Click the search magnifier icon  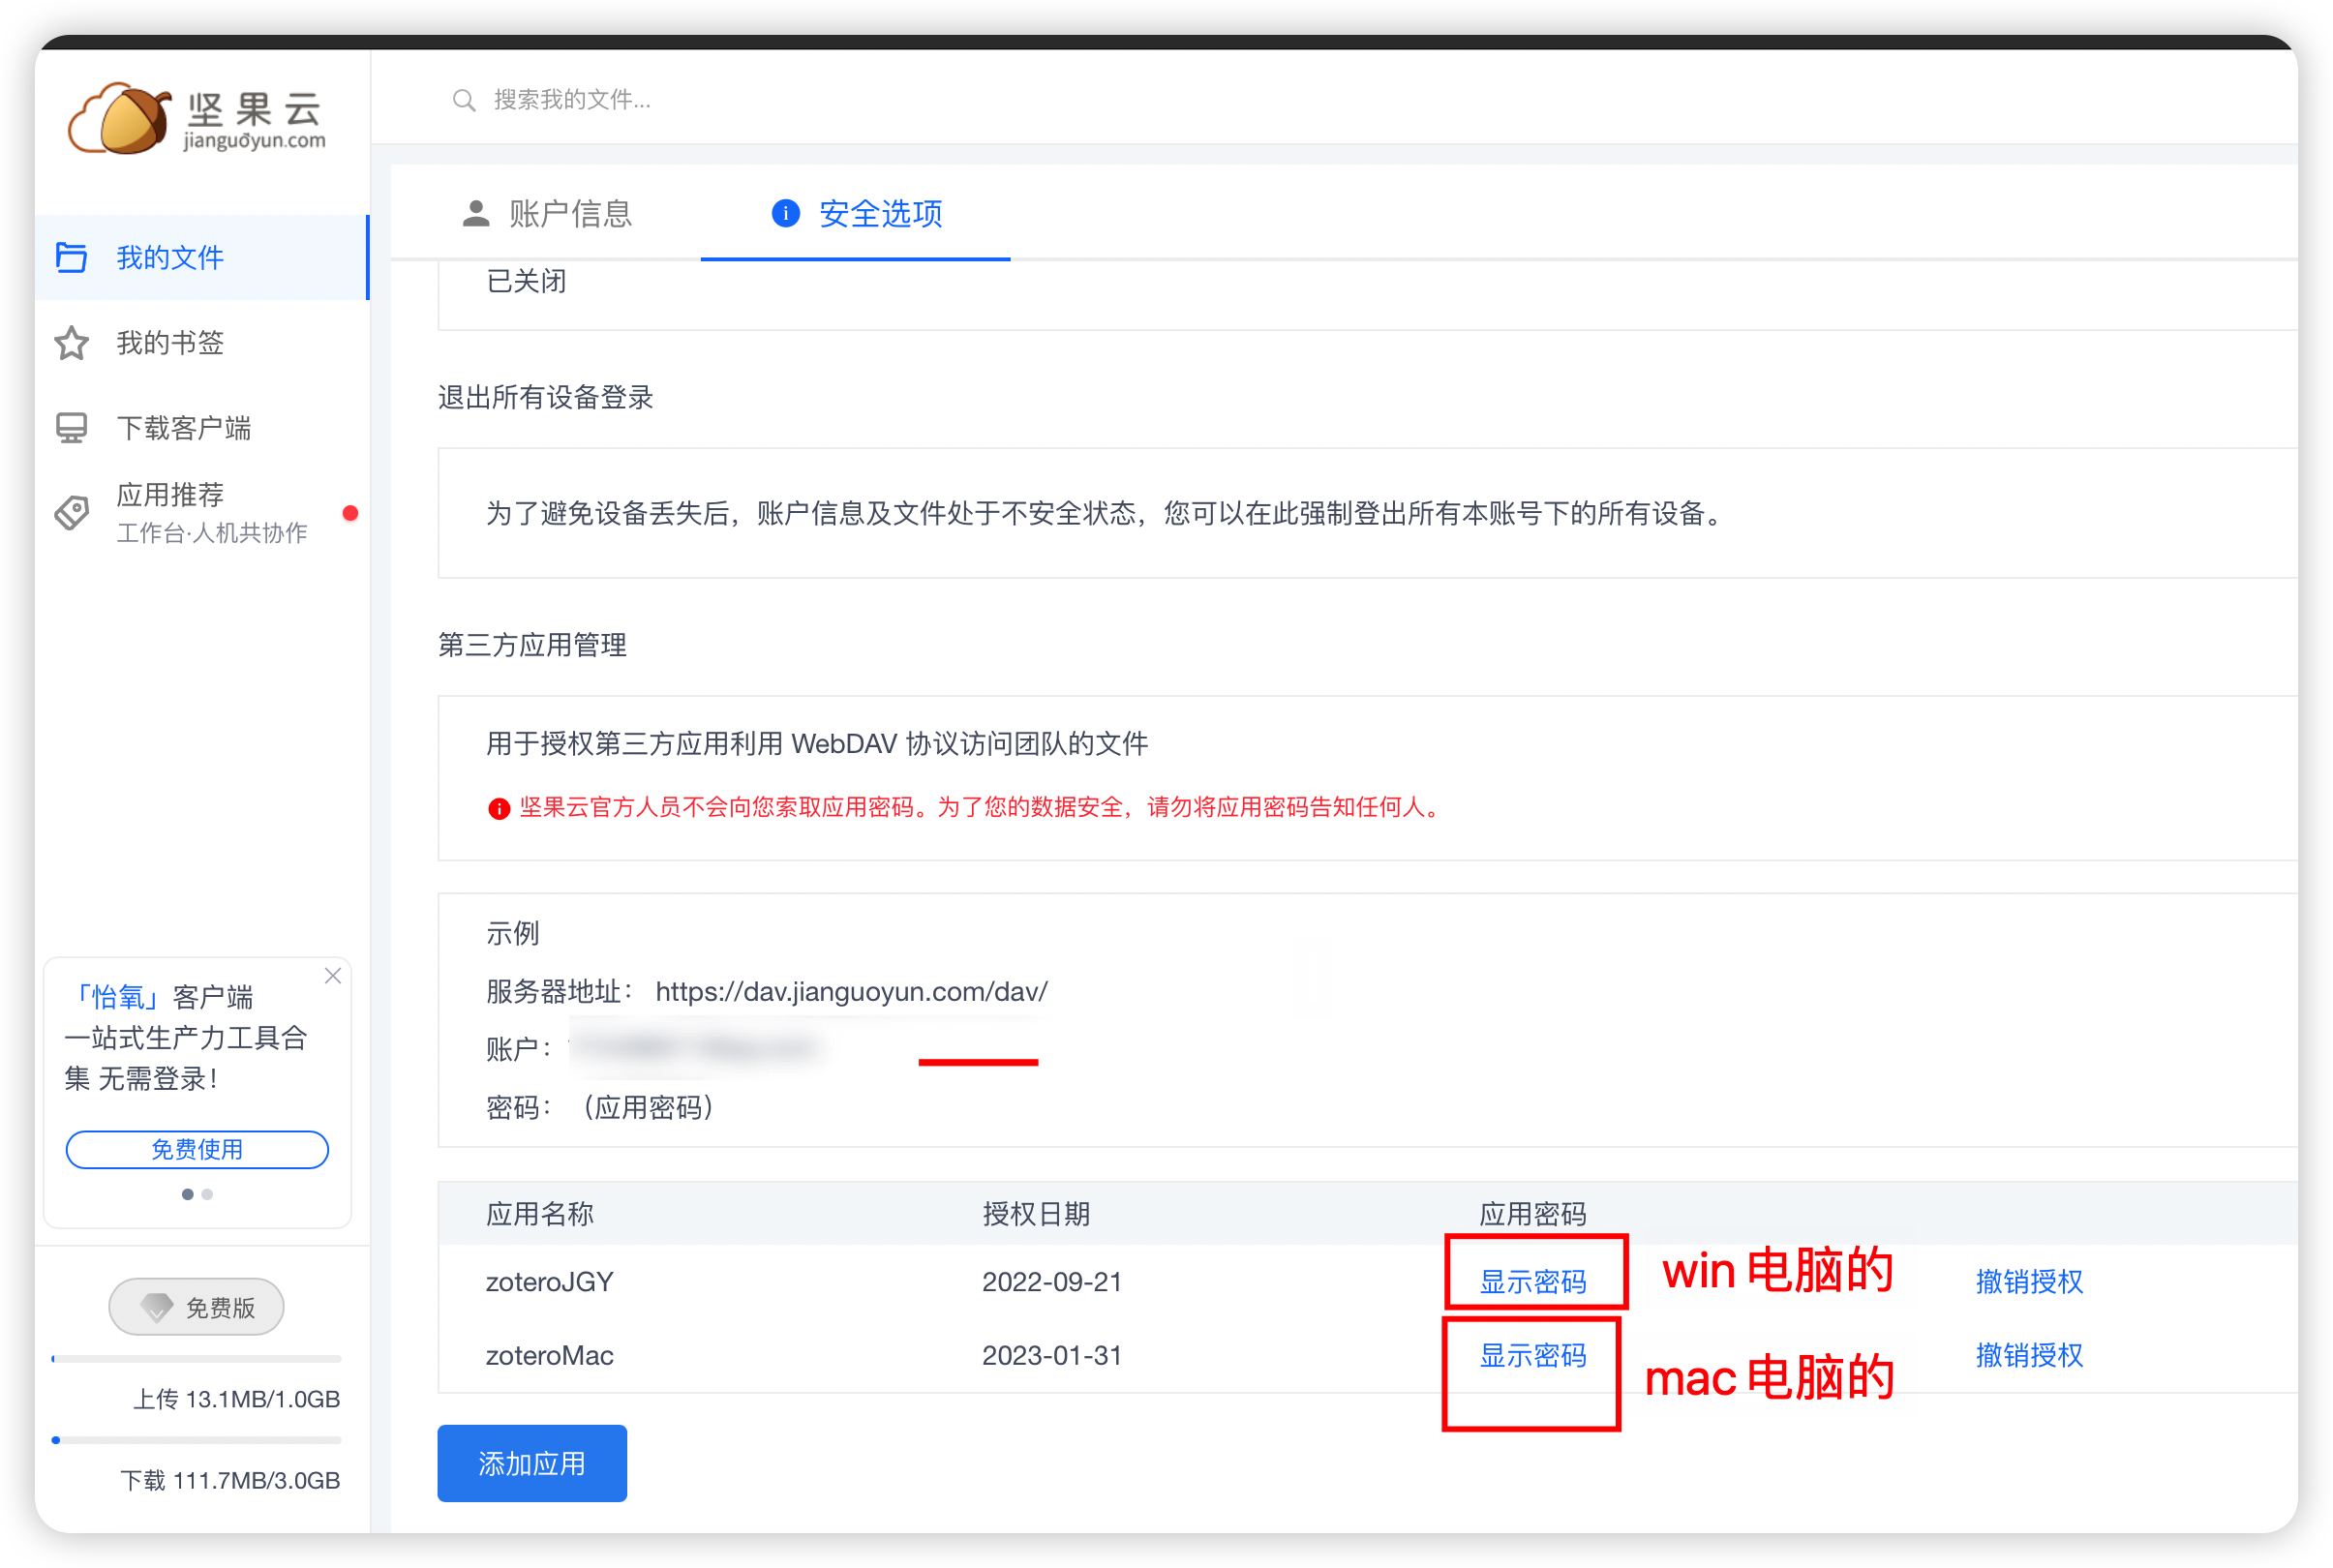point(463,100)
